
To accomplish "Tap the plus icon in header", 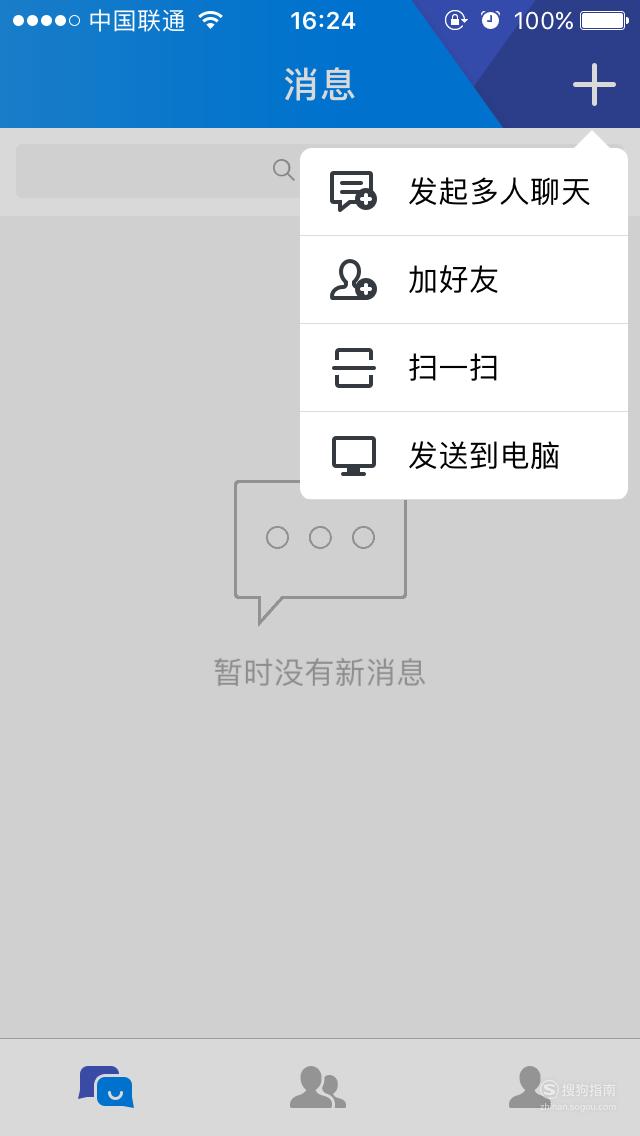I will 594,85.
